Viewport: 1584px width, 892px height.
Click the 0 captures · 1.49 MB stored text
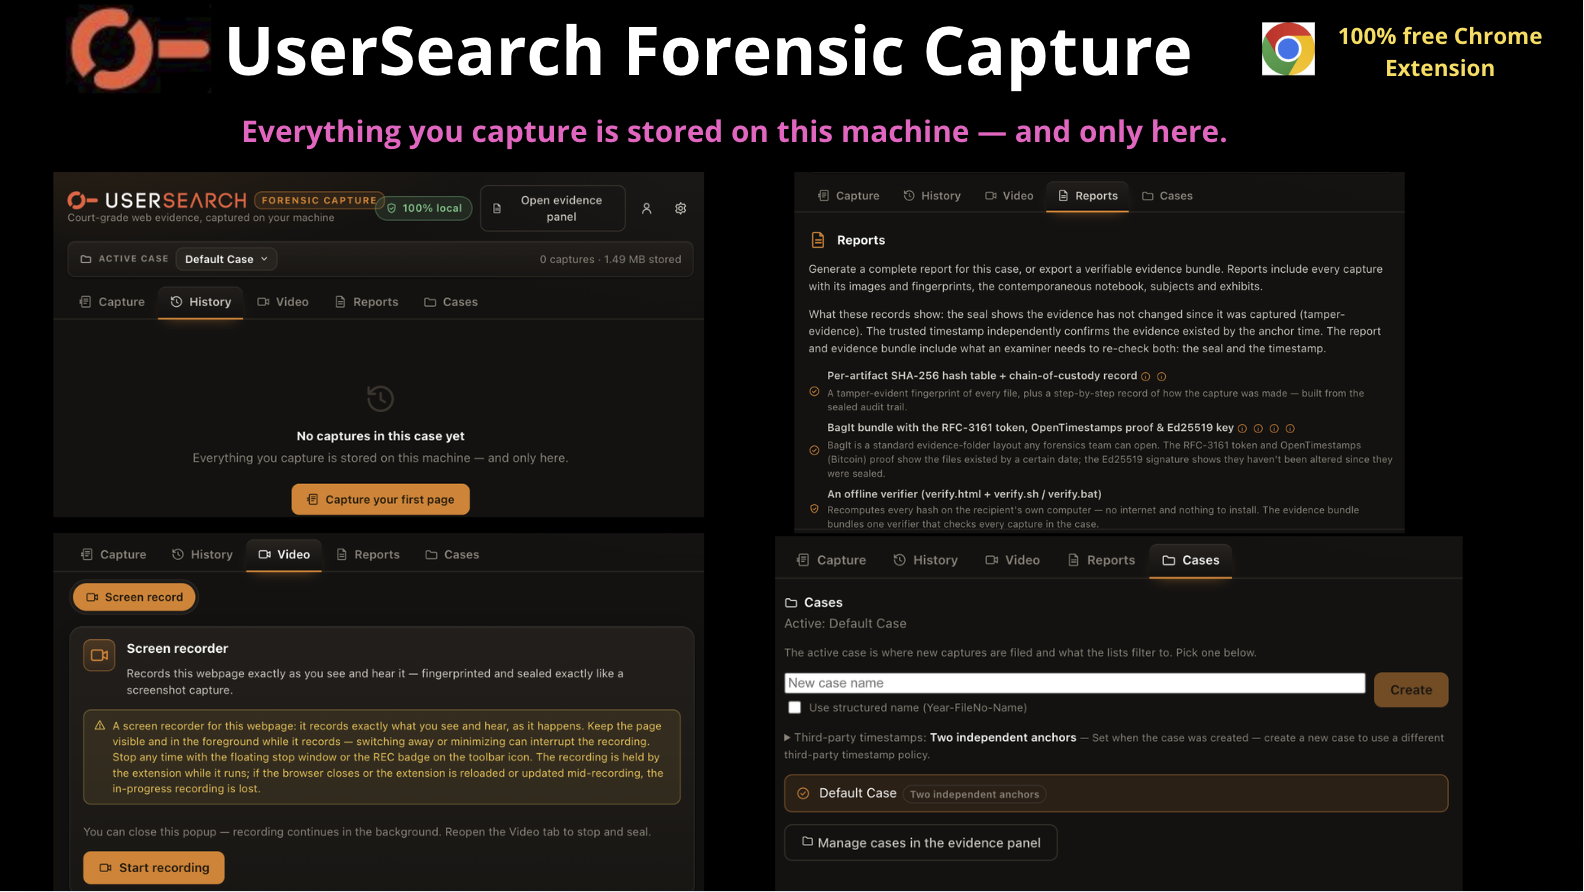coord(611,260)
